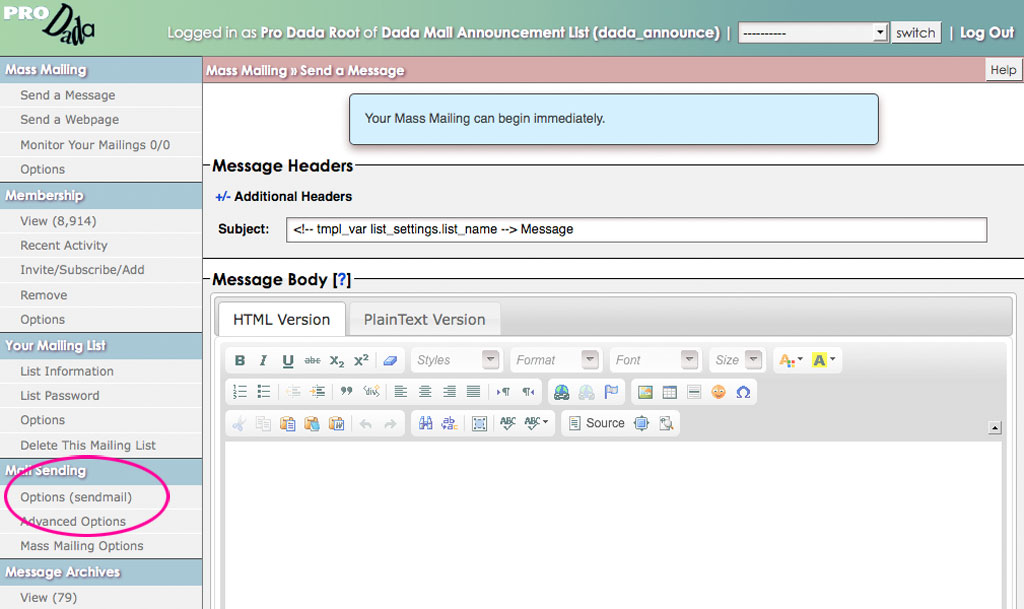
Task: Align text left
Action: (400, 392)
